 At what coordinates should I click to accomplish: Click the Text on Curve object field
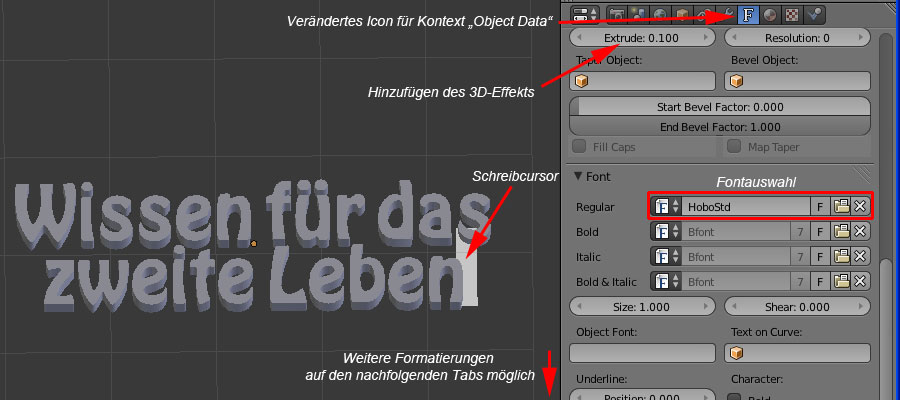795,352
